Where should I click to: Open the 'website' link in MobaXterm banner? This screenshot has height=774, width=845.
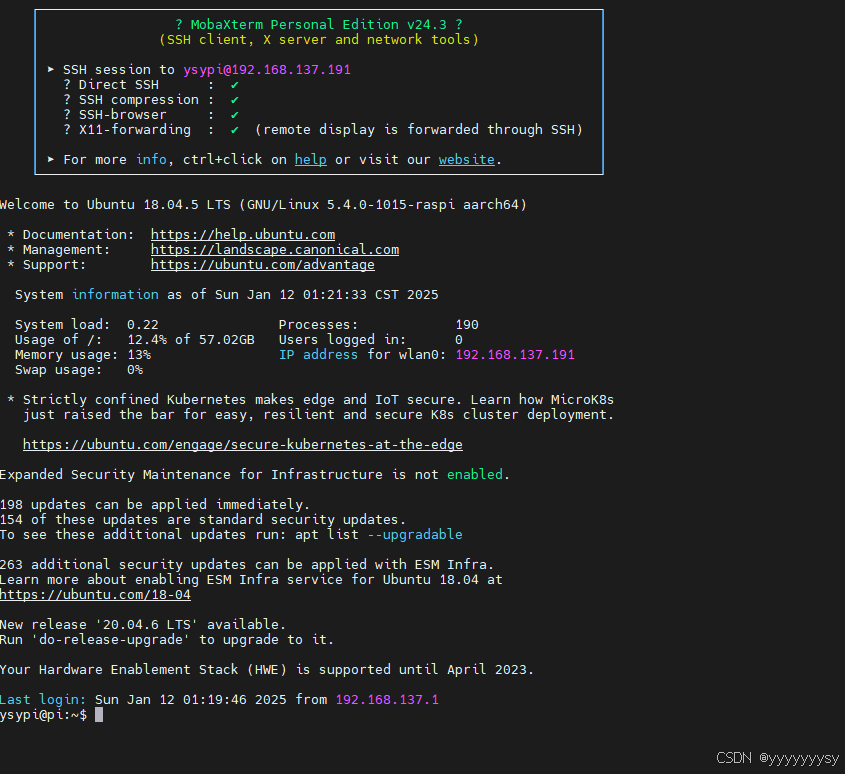(467, 160)
